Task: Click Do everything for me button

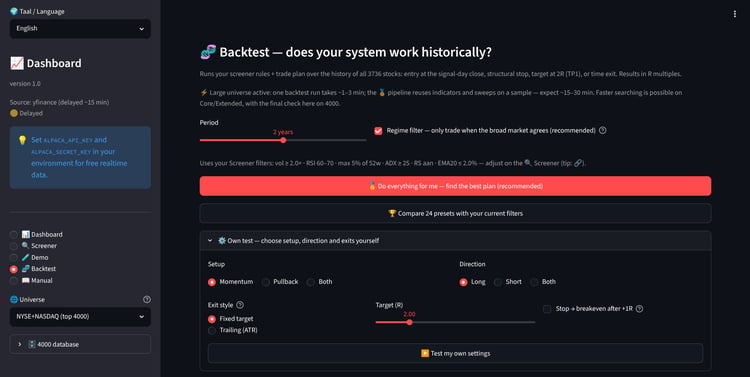Action: point(455,186)
